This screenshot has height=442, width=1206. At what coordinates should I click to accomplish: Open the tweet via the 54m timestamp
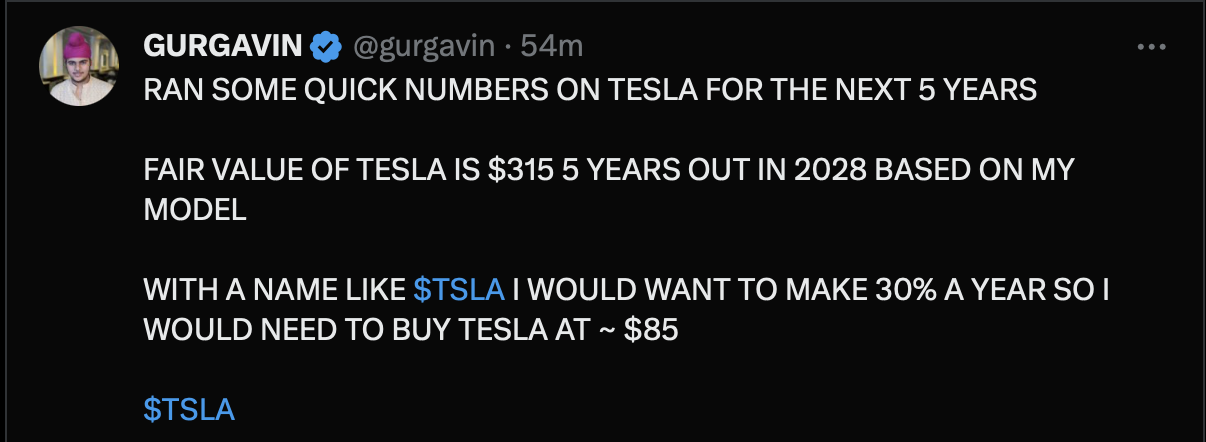tap(545, 46)
